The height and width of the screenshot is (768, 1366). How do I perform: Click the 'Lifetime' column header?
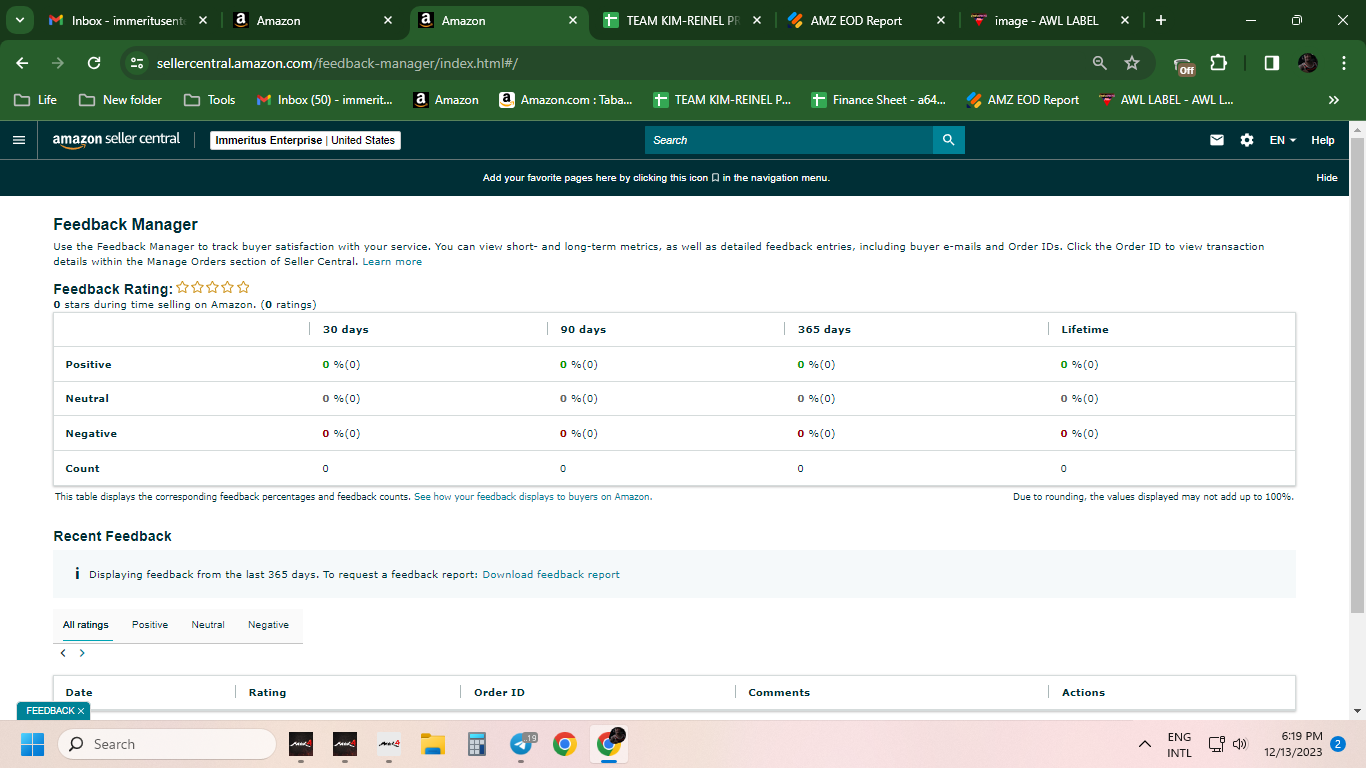coord(1085,329)
